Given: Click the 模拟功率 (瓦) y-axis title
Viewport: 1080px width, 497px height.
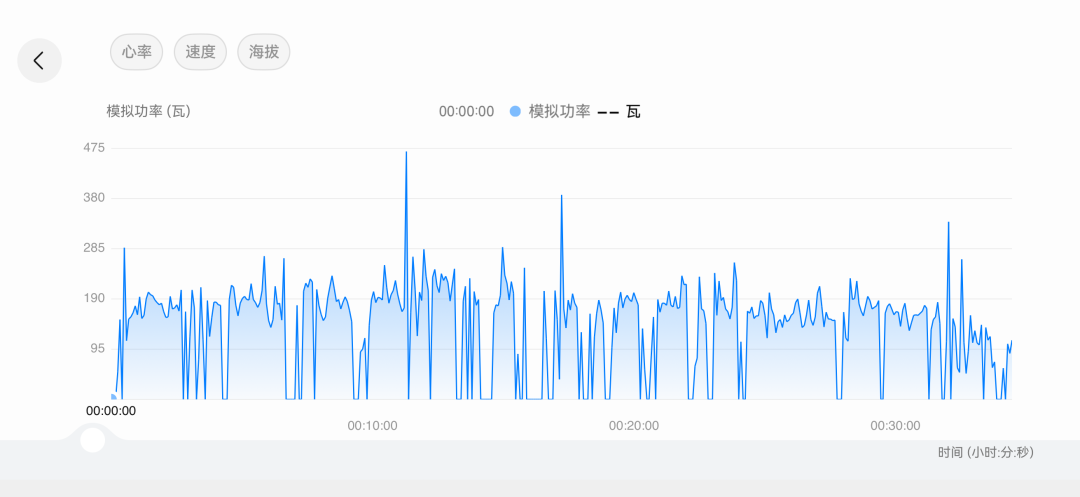Looking at the screenshot, I should pyautogui.click(x=148, y=111).
